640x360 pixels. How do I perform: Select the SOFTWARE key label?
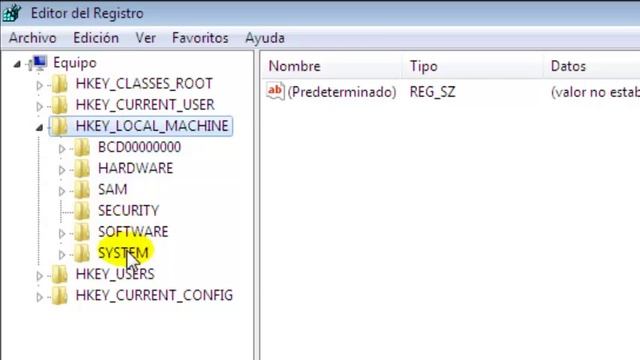(x=133, y=232)
